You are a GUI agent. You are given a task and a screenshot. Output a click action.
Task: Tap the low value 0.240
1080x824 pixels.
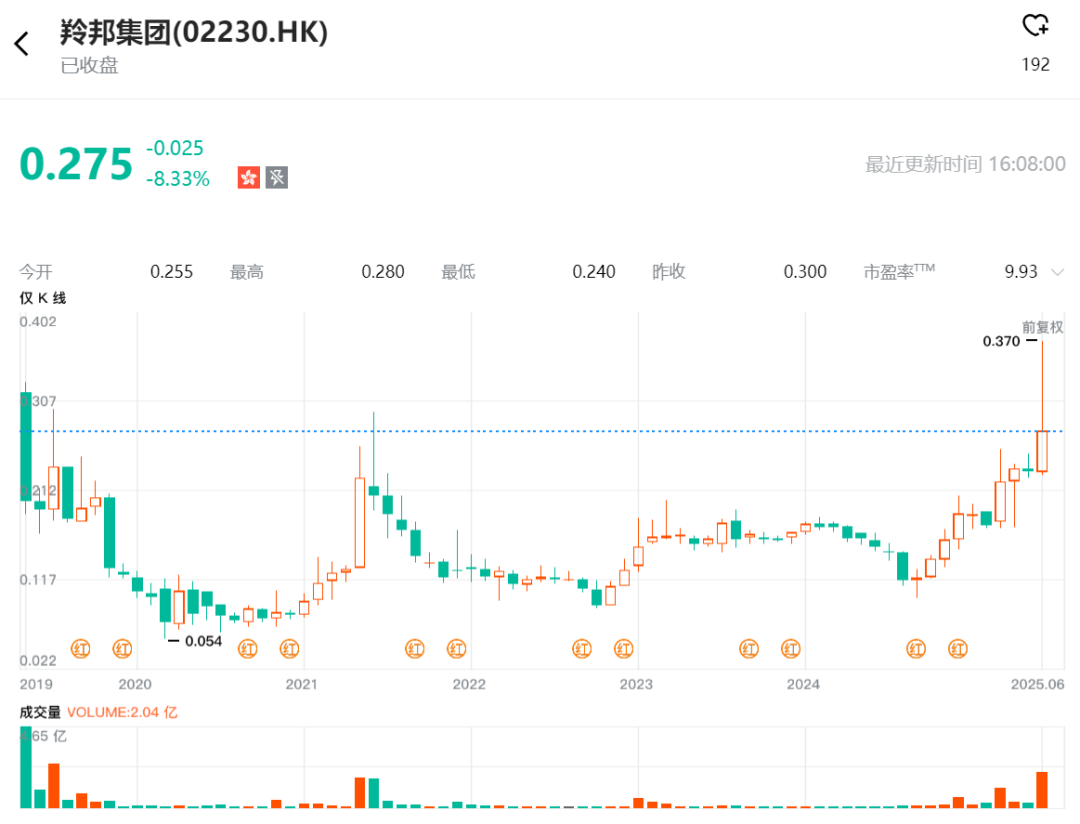pos(594,272)
